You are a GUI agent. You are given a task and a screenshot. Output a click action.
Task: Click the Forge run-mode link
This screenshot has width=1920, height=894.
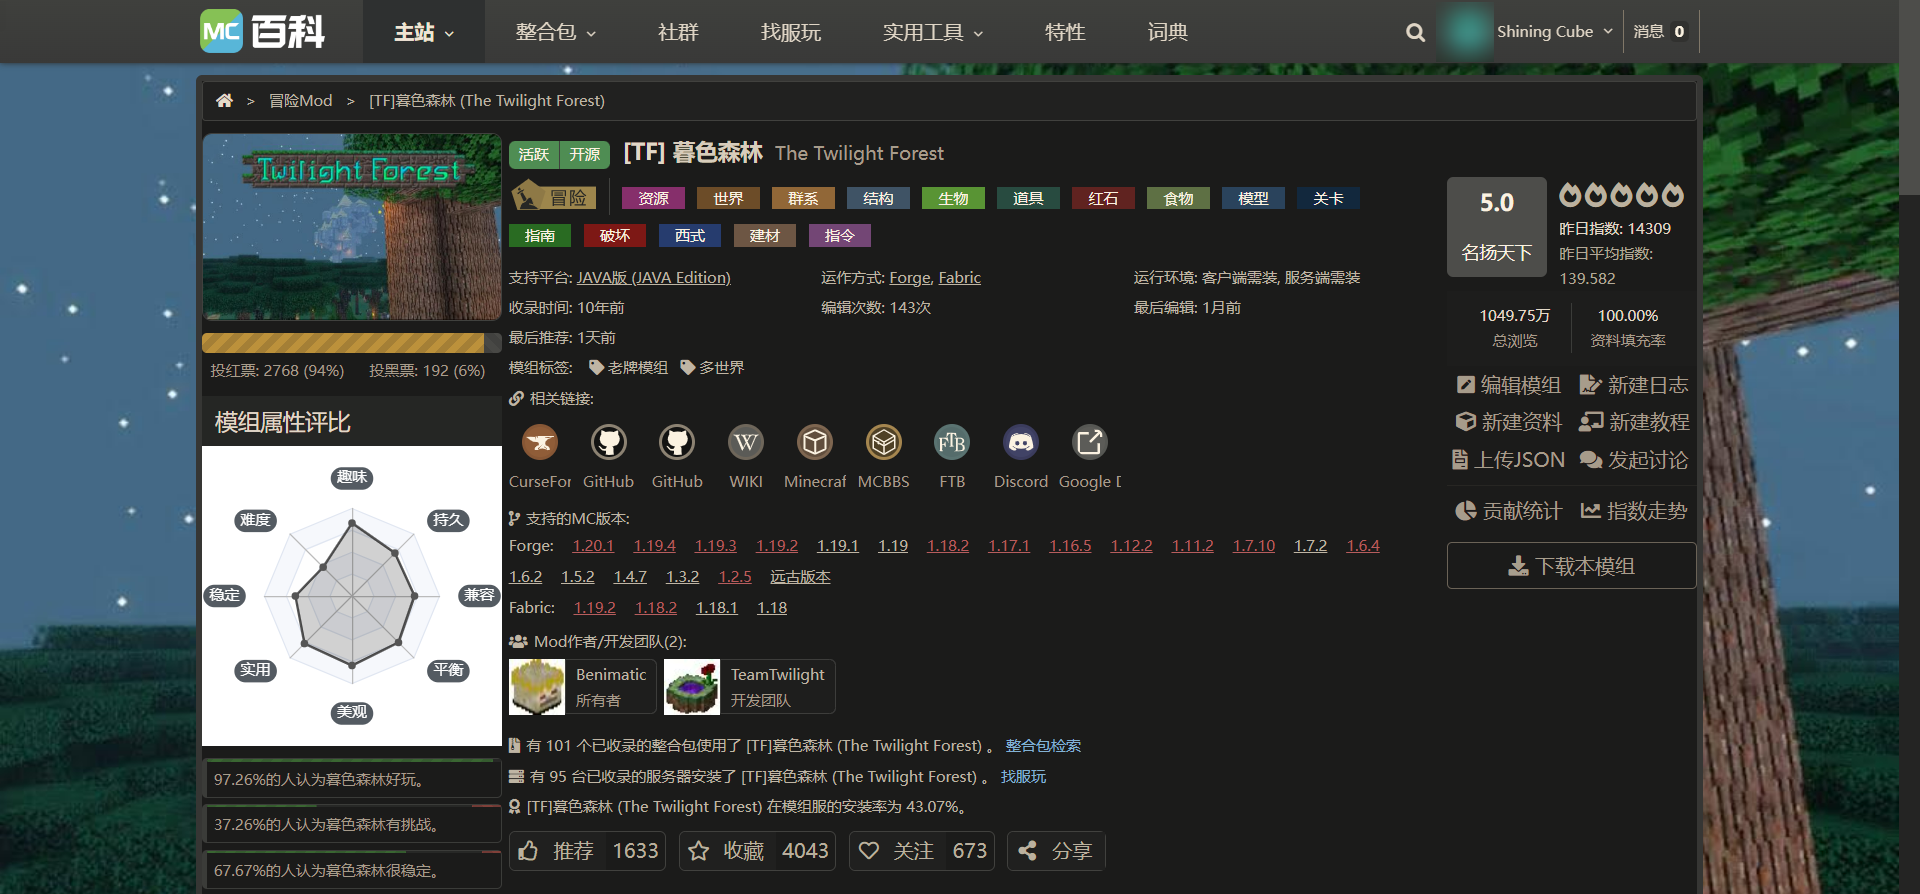910,277
